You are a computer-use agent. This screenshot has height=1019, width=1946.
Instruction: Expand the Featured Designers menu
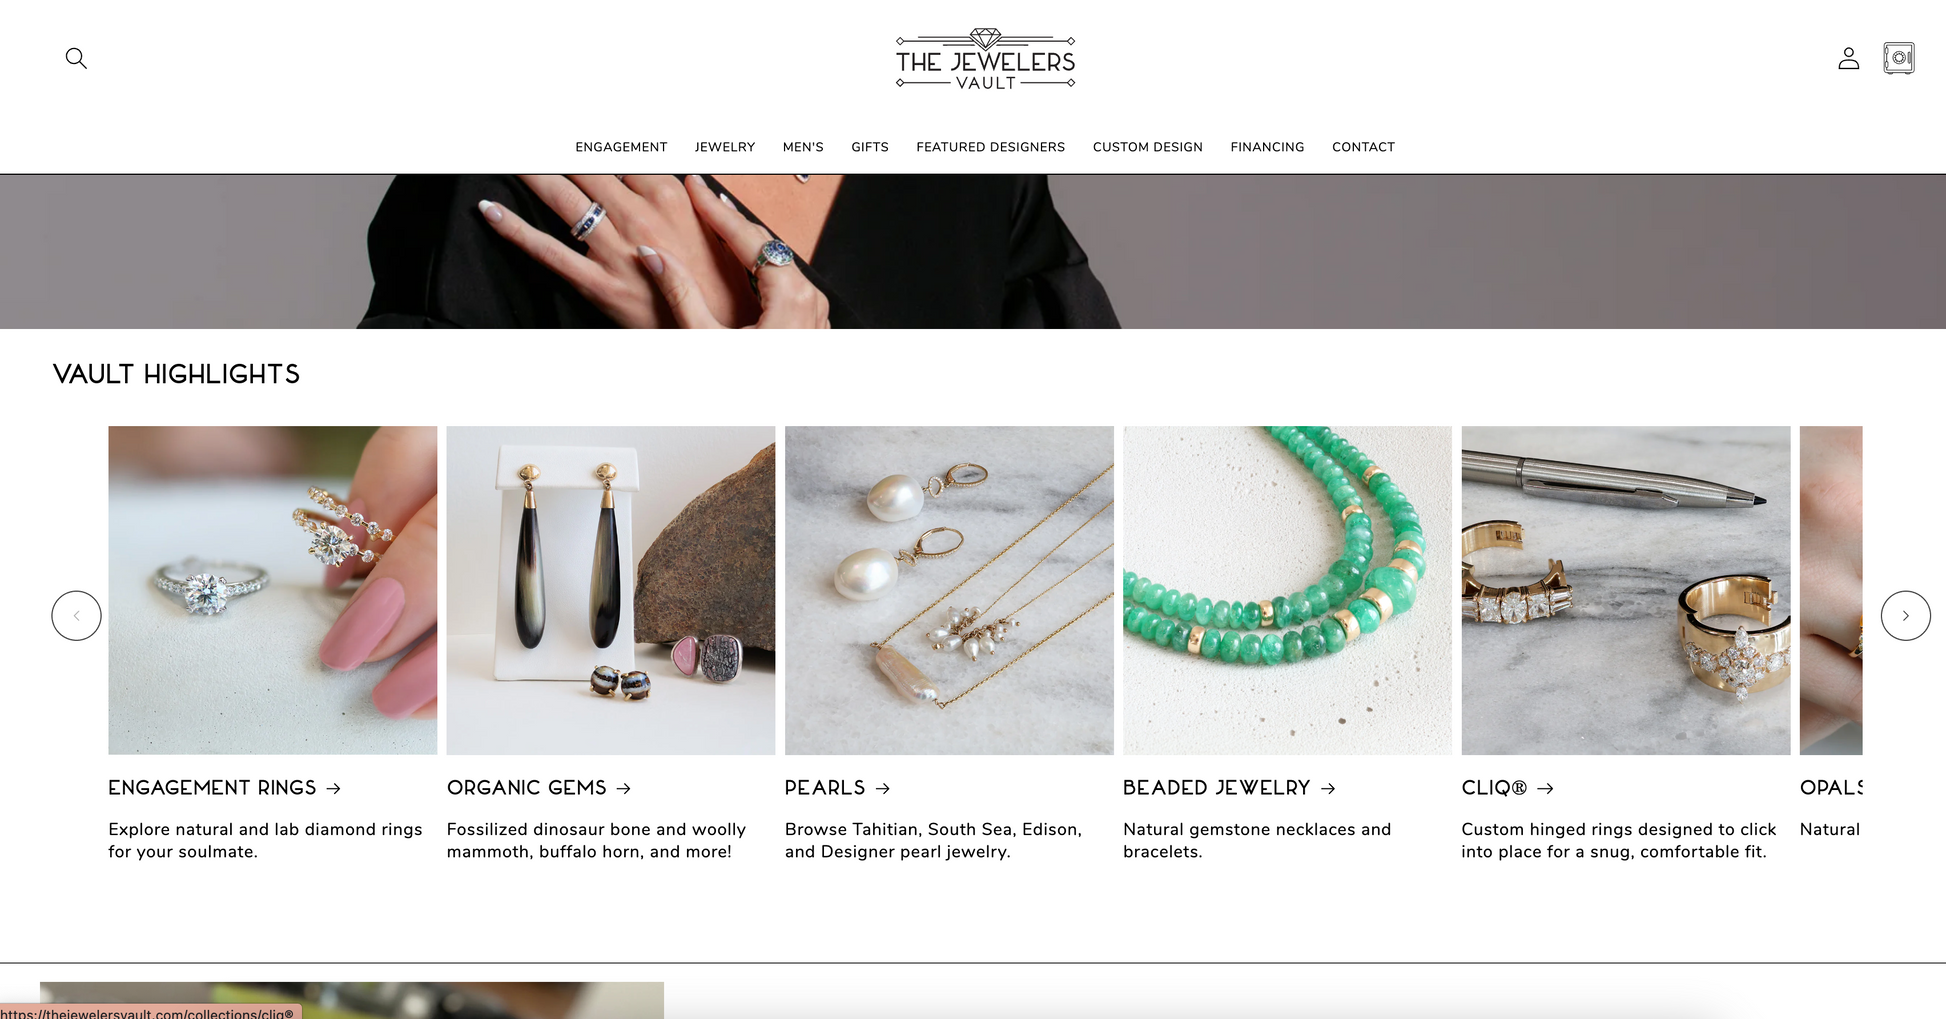click(990, 147)
